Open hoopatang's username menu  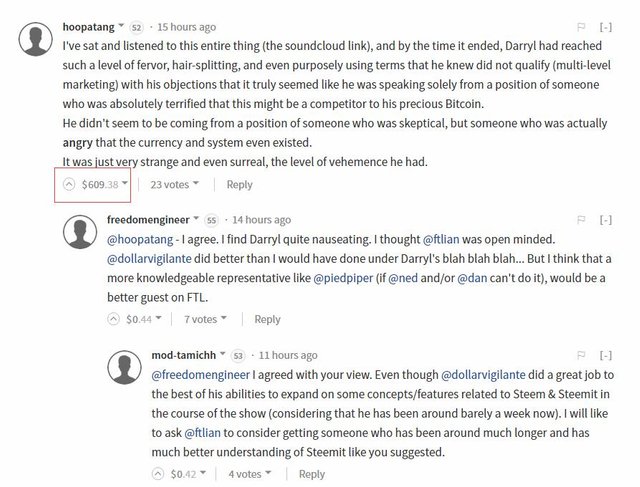click(121, 26)
